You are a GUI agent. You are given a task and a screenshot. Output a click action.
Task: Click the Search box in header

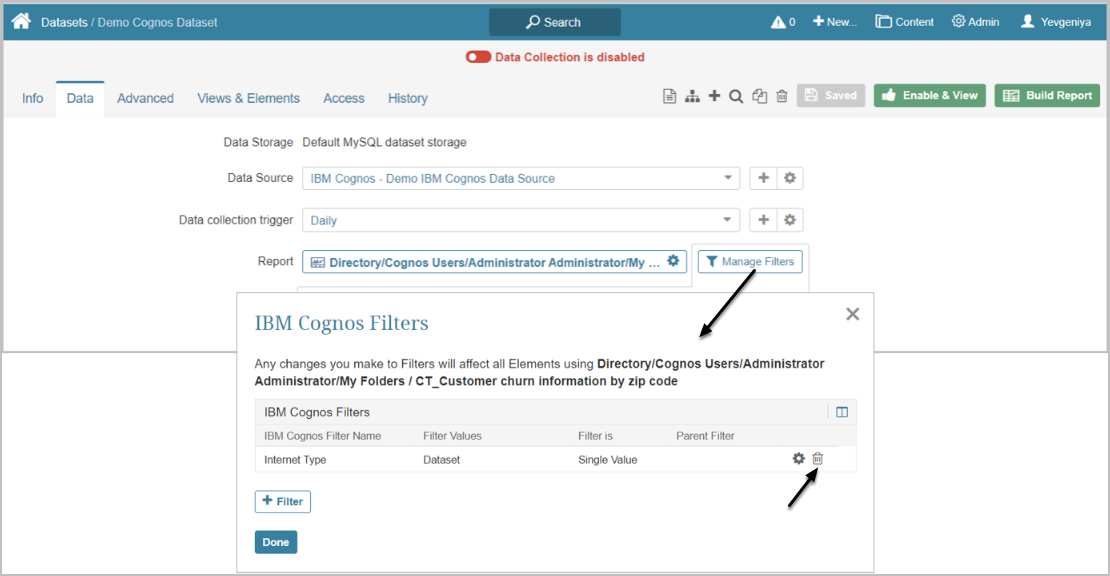coord(554,22)
